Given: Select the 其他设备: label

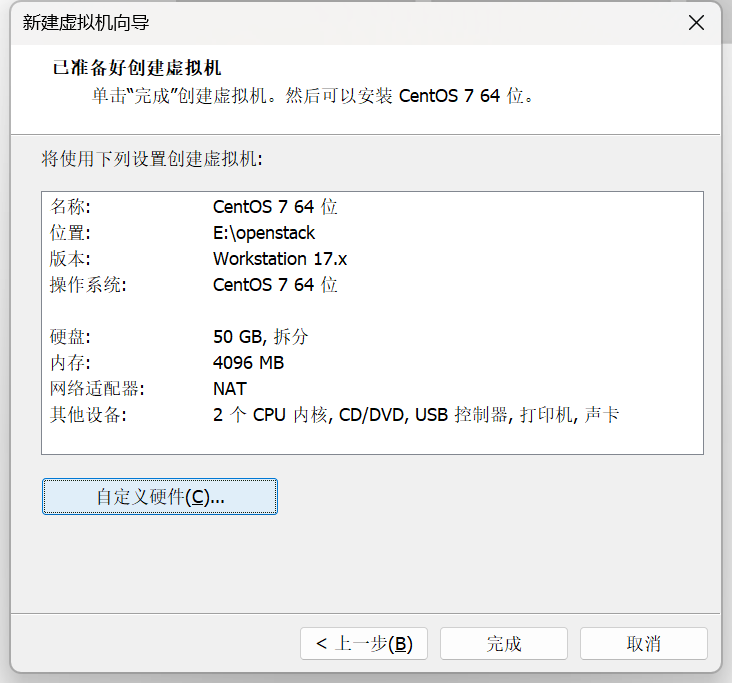Looking at the screenshot, I should coord(88,415).
